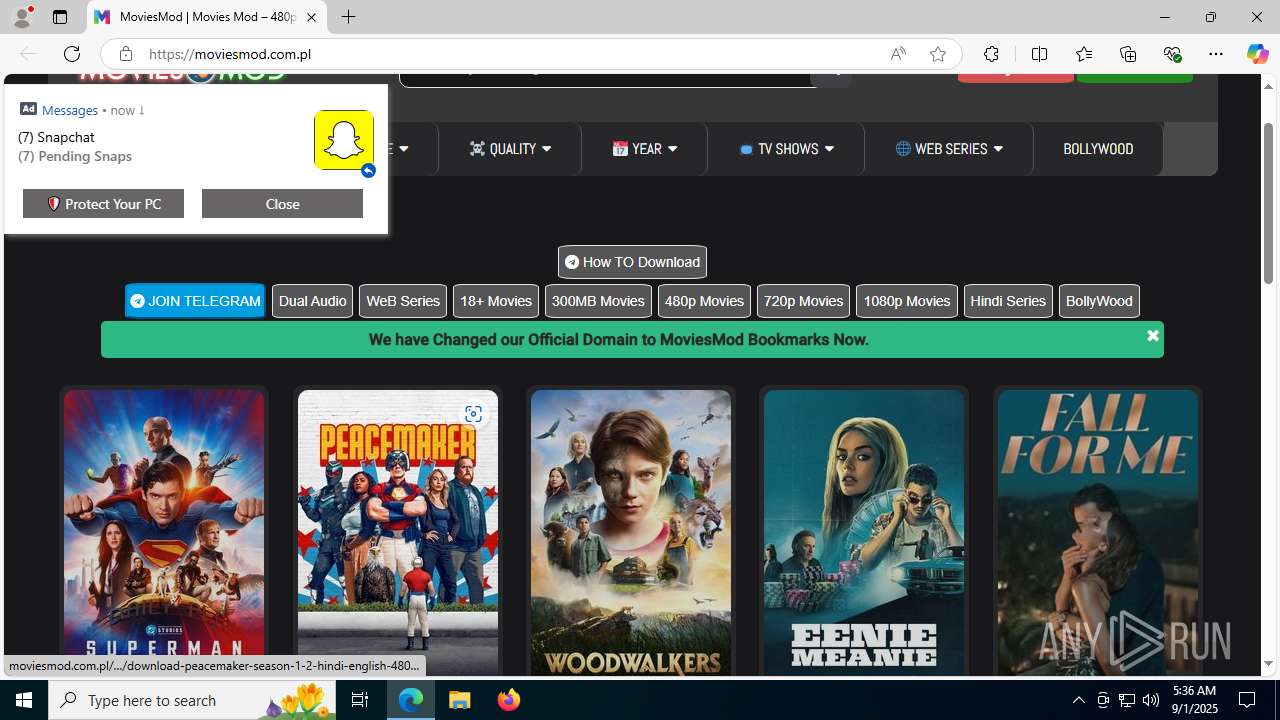Open the taskbar clock showing 5:36 AM
This screenshot has width=1280, height=720.
click(x=1194, y=700)
